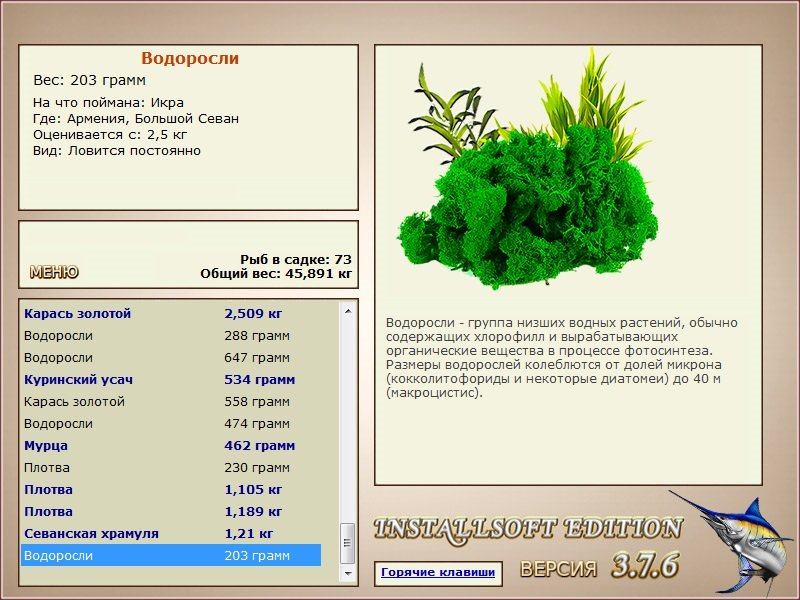Select the Мурца 462 грамм row
The image size is (800, 600).
click(171, 445)
